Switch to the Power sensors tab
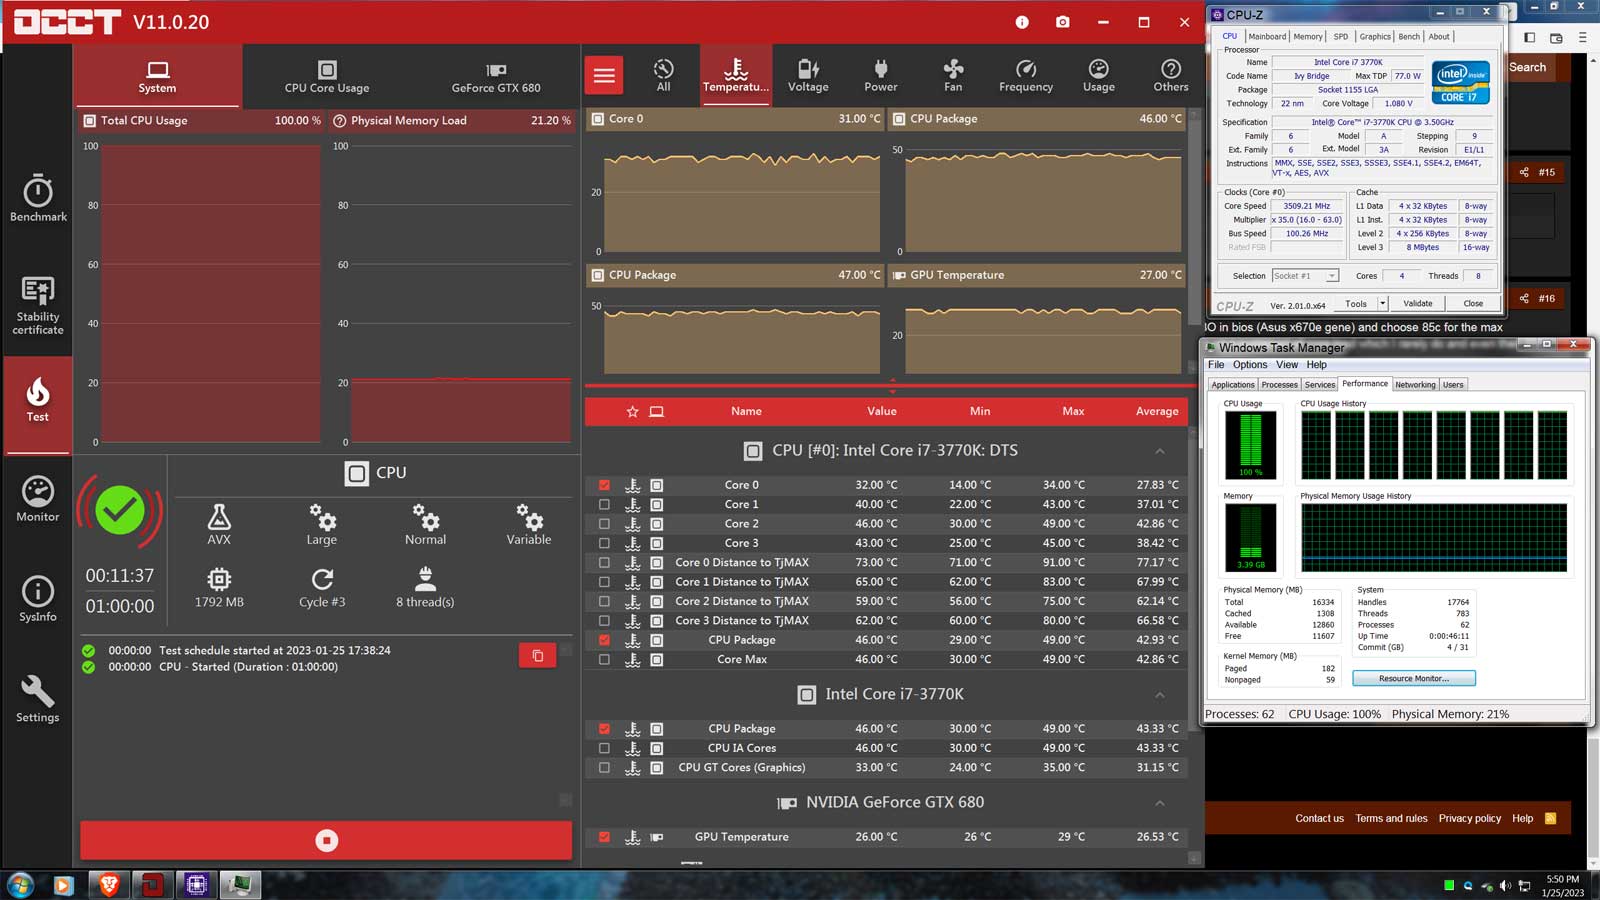The width and height of the screenshot is (1600, 900). 881,75
